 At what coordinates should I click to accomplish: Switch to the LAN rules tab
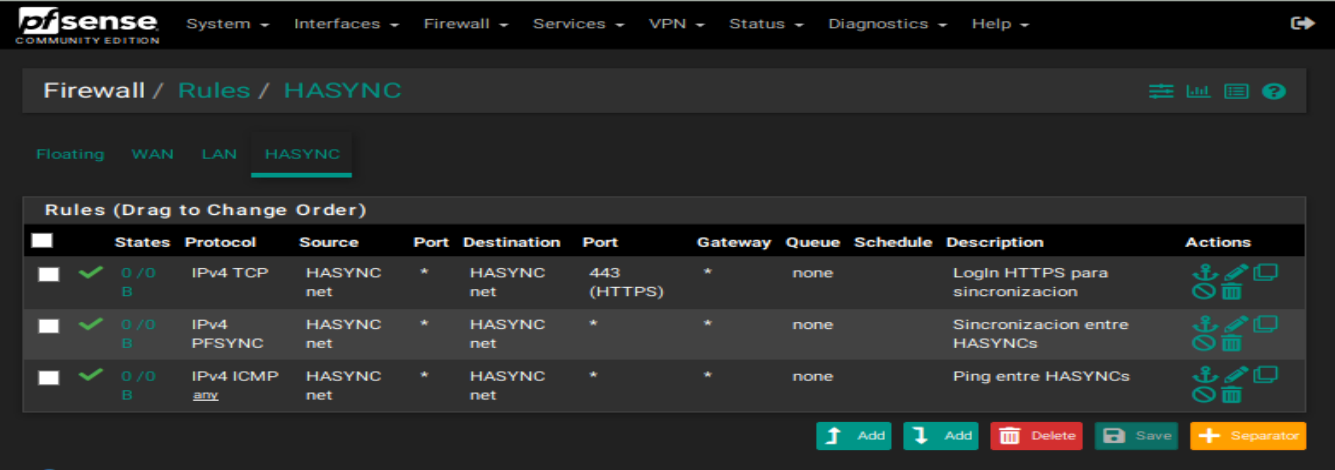[x=219, y=154]
